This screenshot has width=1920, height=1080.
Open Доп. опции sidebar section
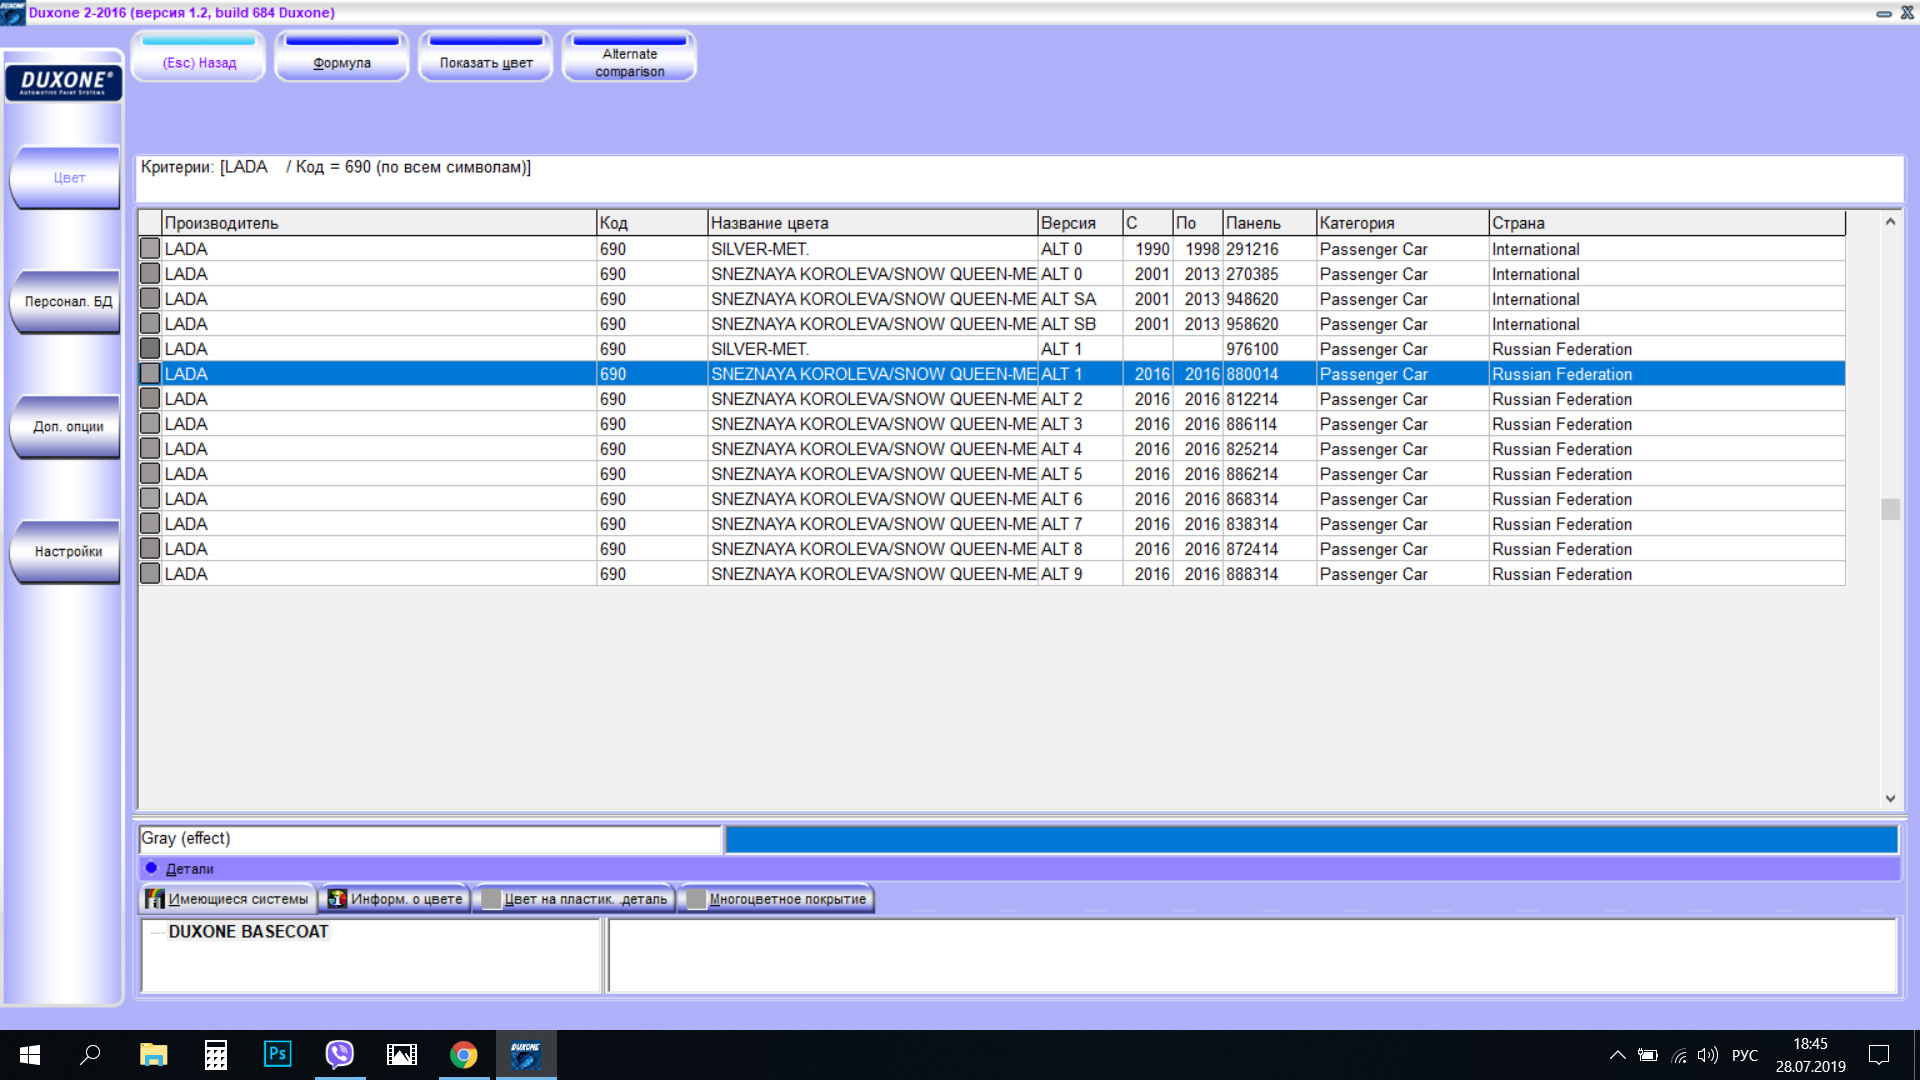click(x=67, y=427)
